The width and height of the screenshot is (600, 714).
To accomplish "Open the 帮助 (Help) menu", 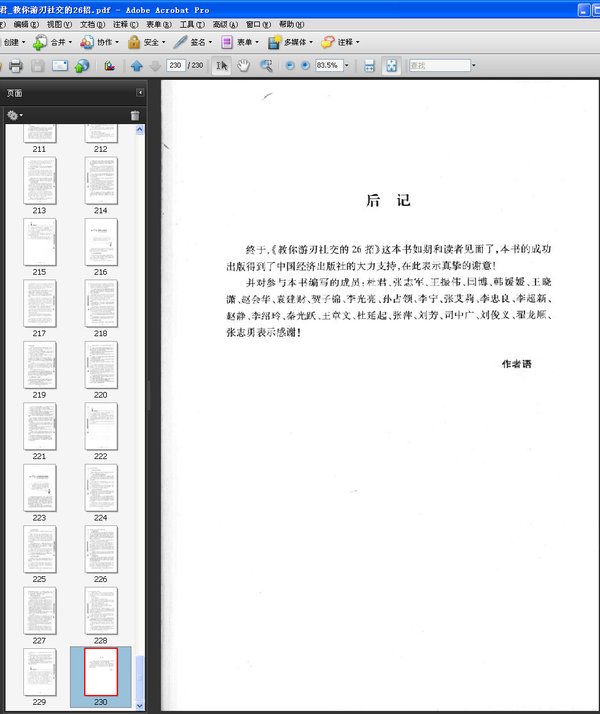I will [x=291, y=24].
